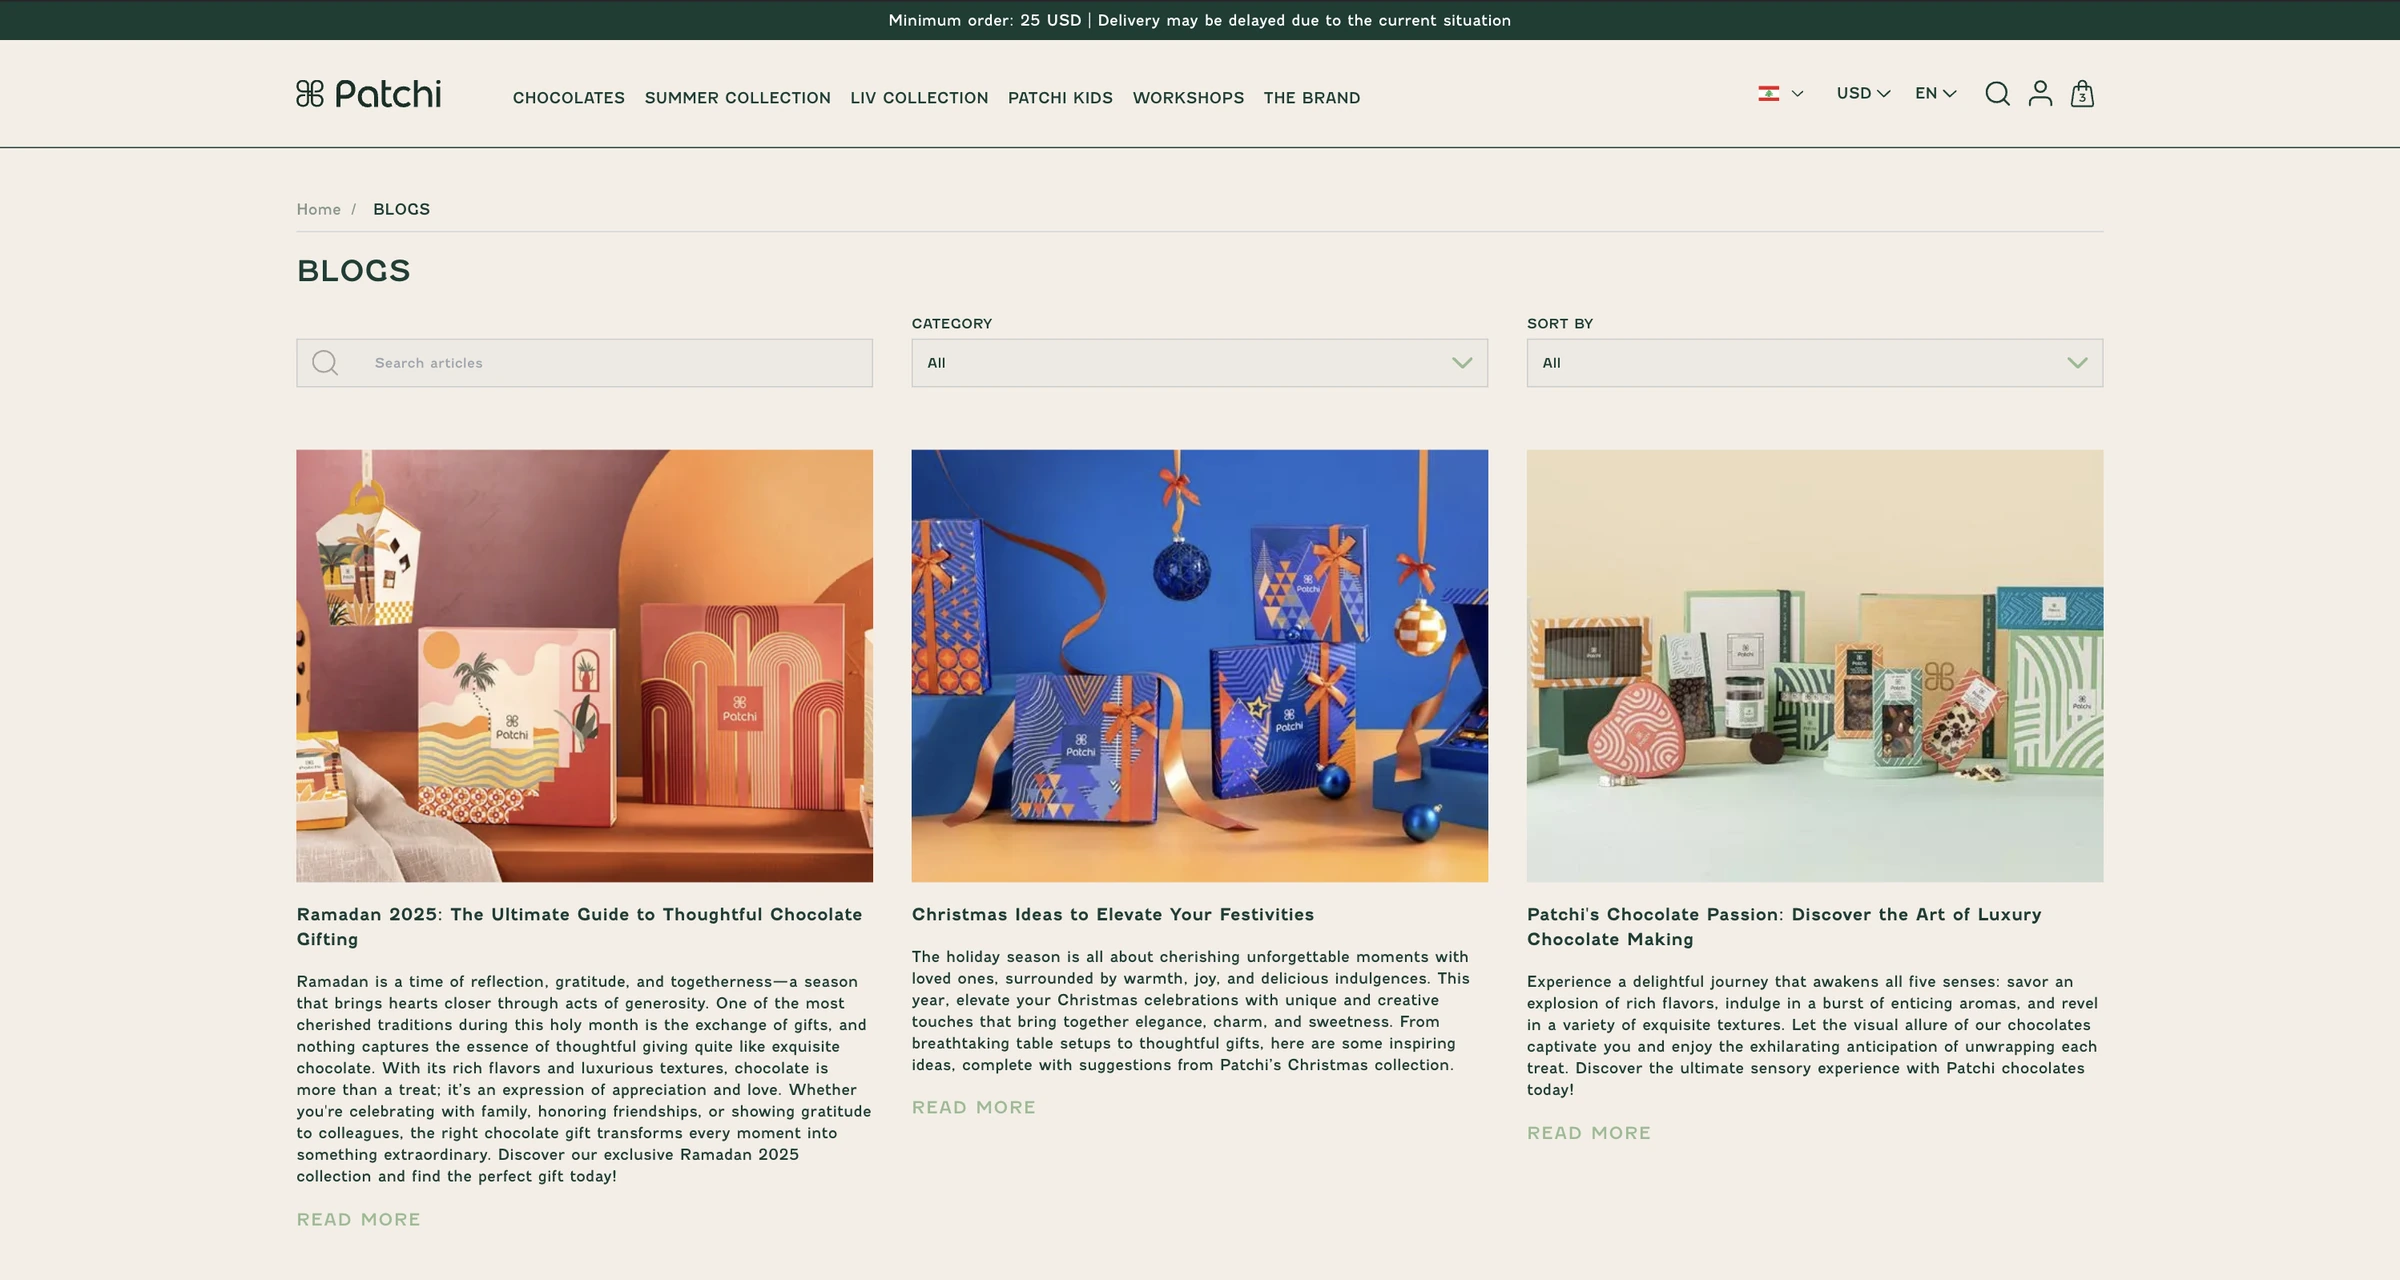The image size is (2400, 1280).
Task: Click the Lebanon flag country icon
Action: point(1768,93)
